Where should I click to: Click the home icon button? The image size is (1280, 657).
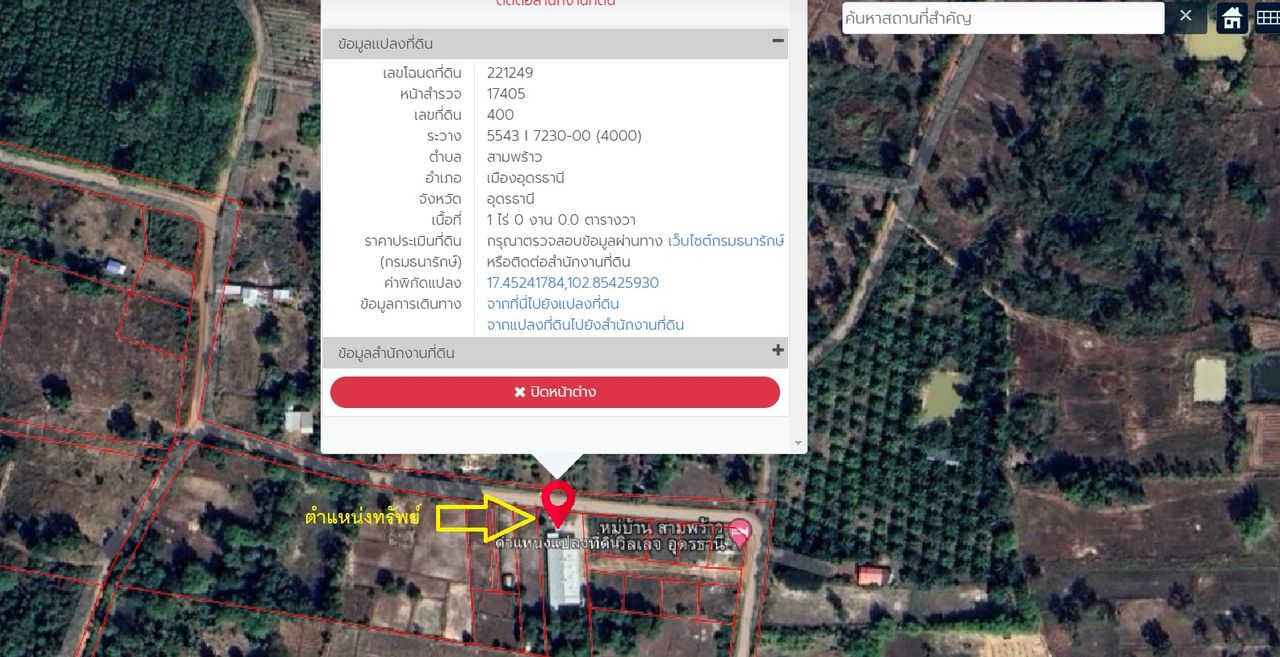(1232, 17)
